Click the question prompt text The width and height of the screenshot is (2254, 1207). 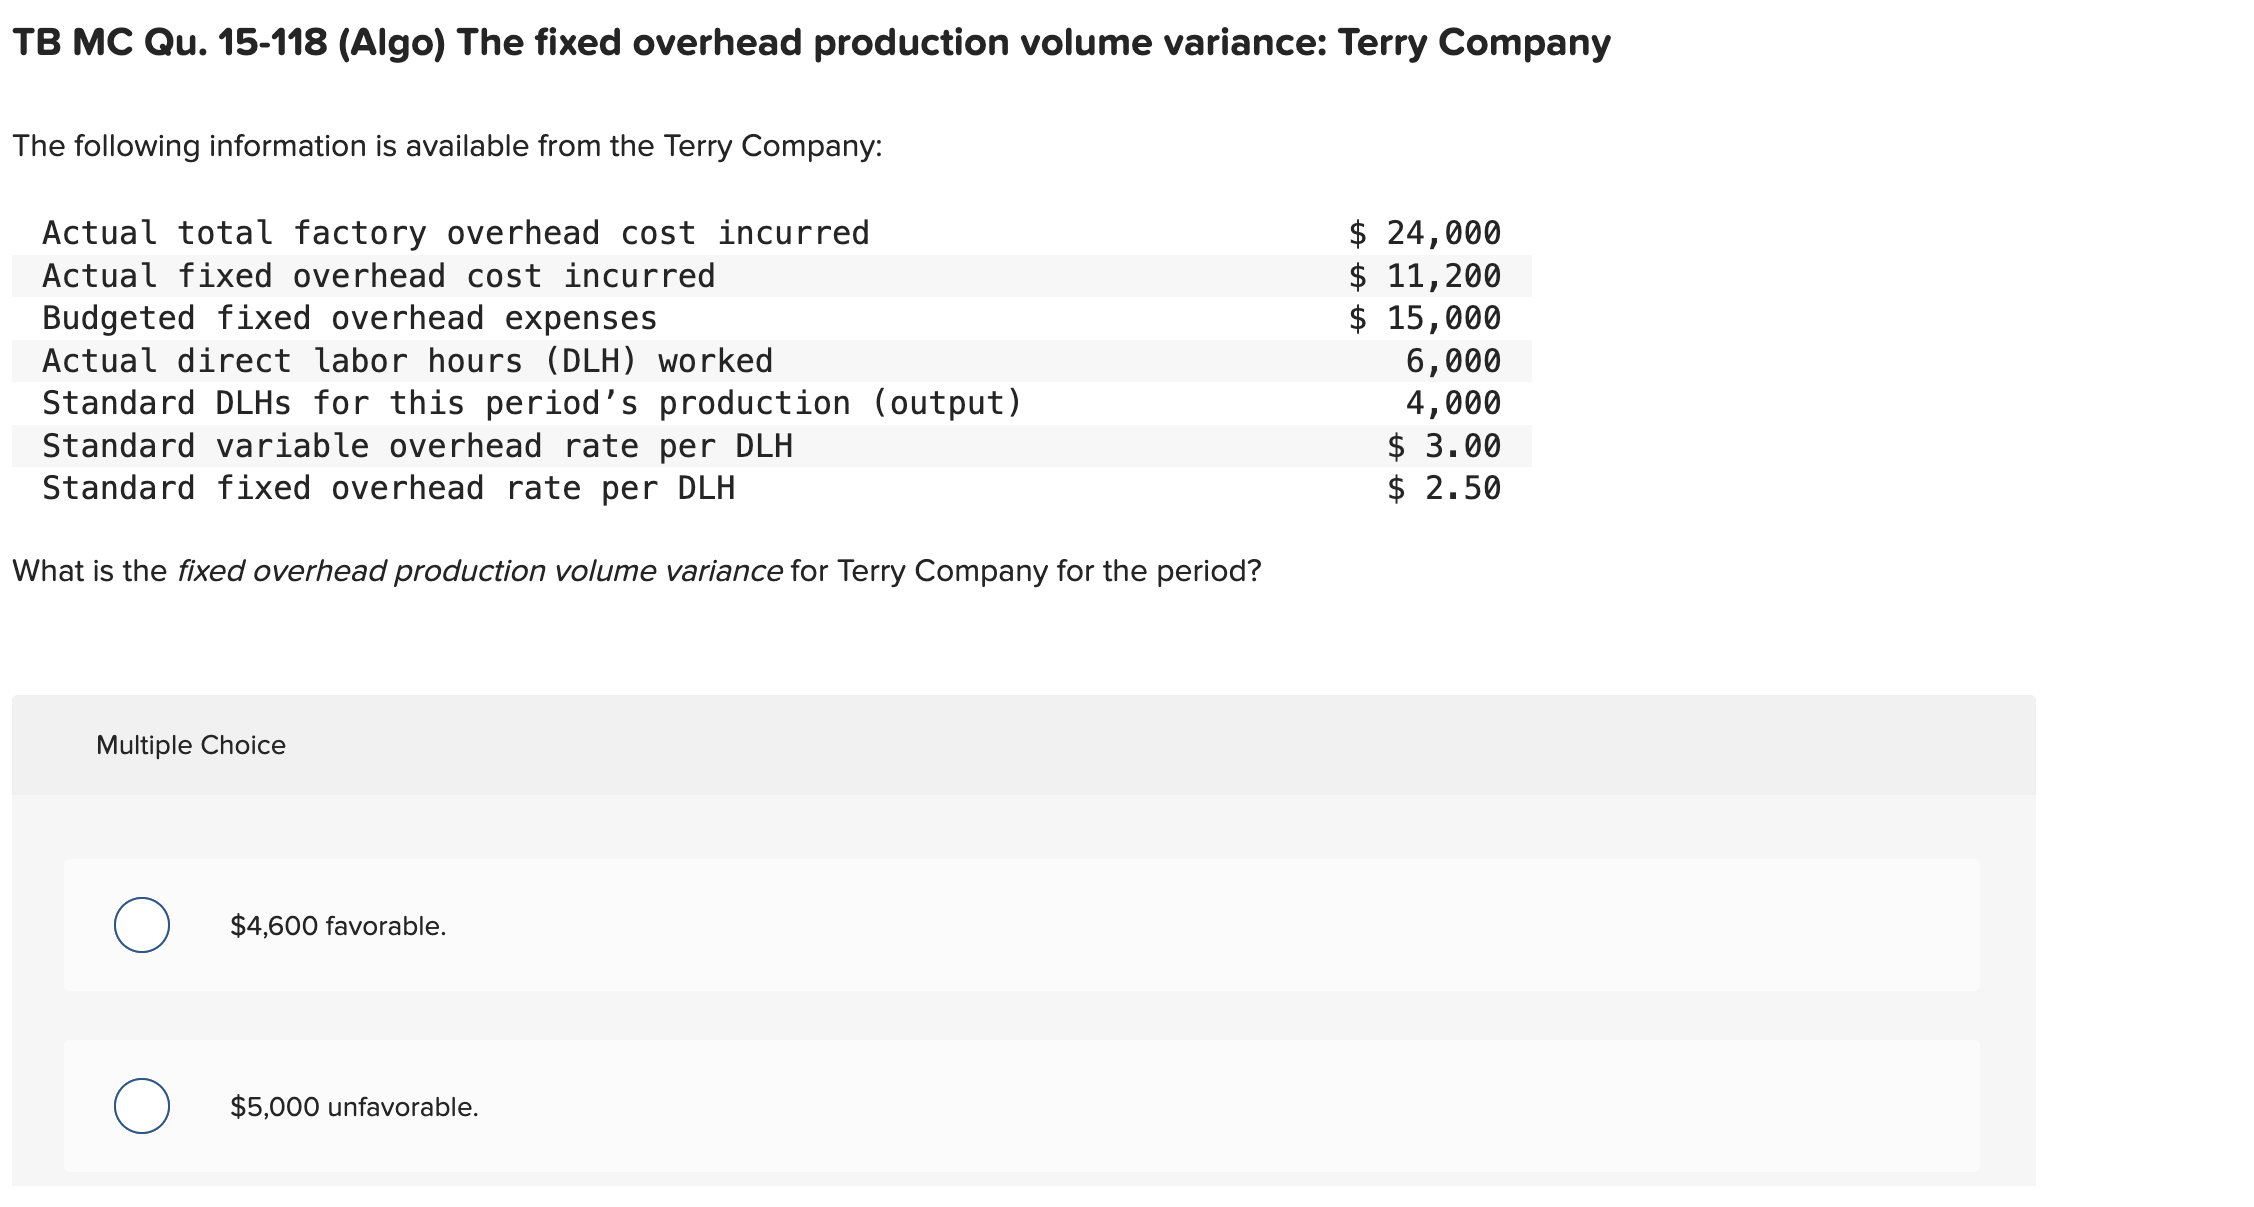pyautogui.click(x=637, y=570)
